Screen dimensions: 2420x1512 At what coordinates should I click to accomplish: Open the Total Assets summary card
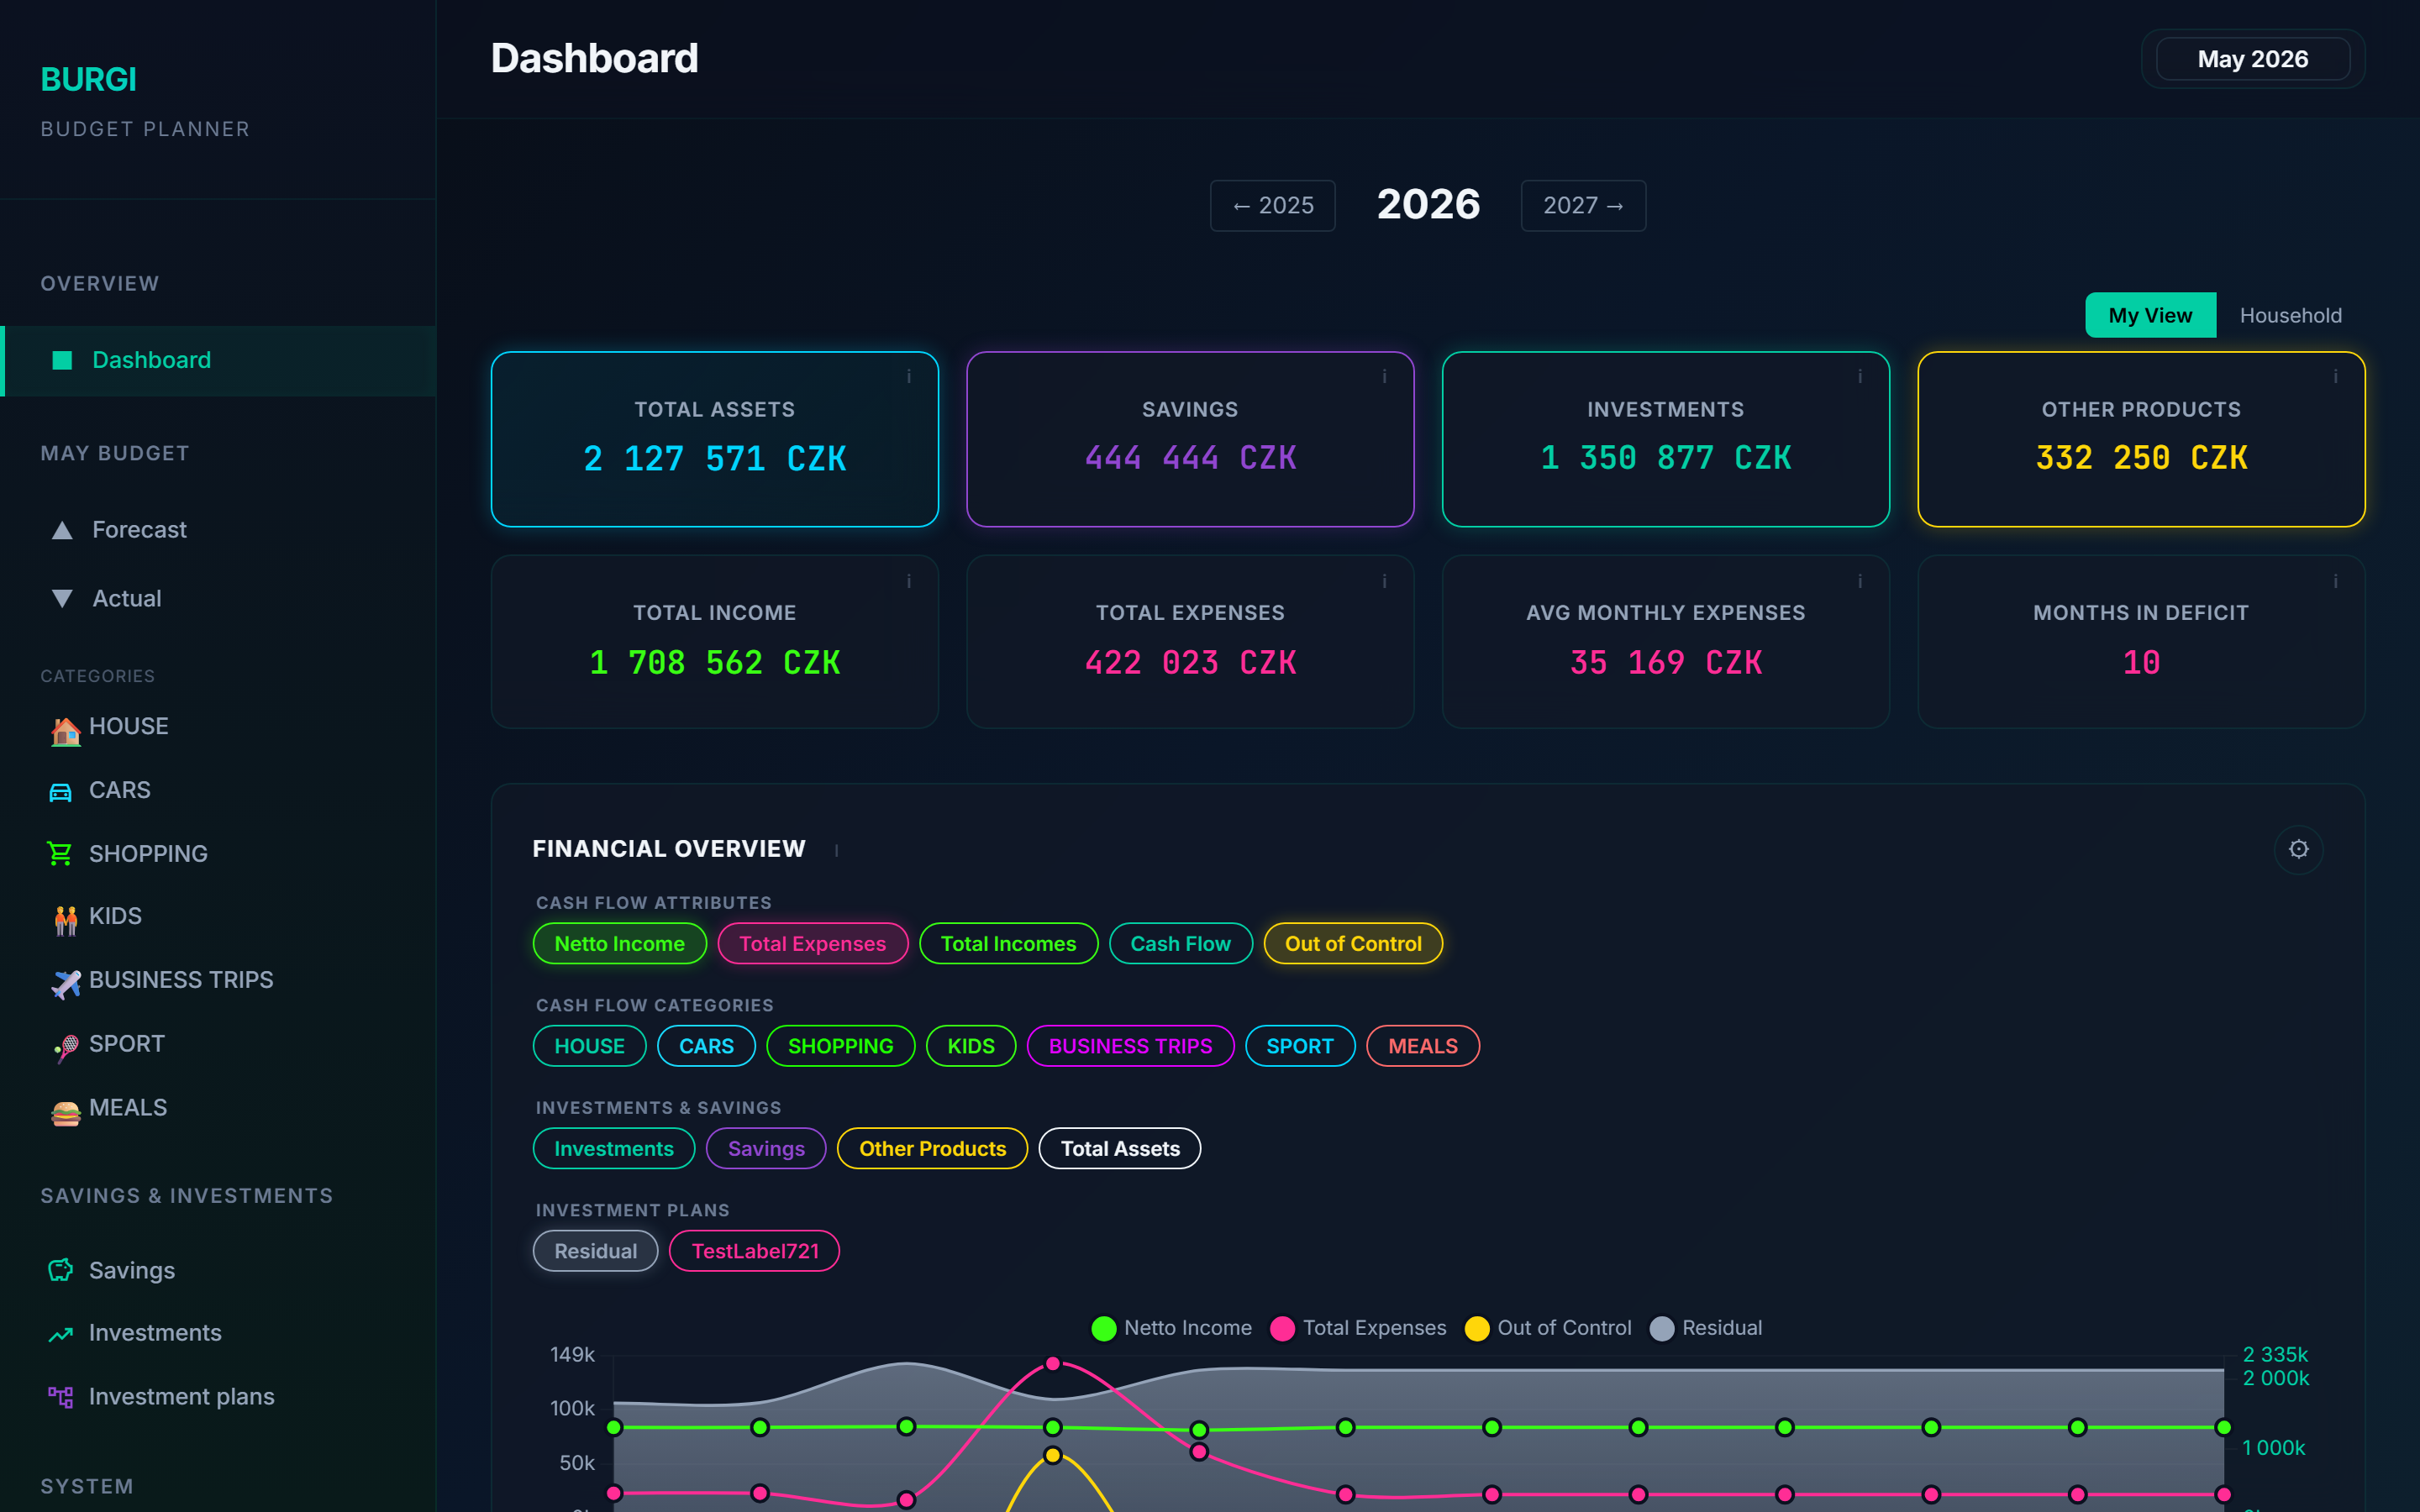[x=714, y=439]
